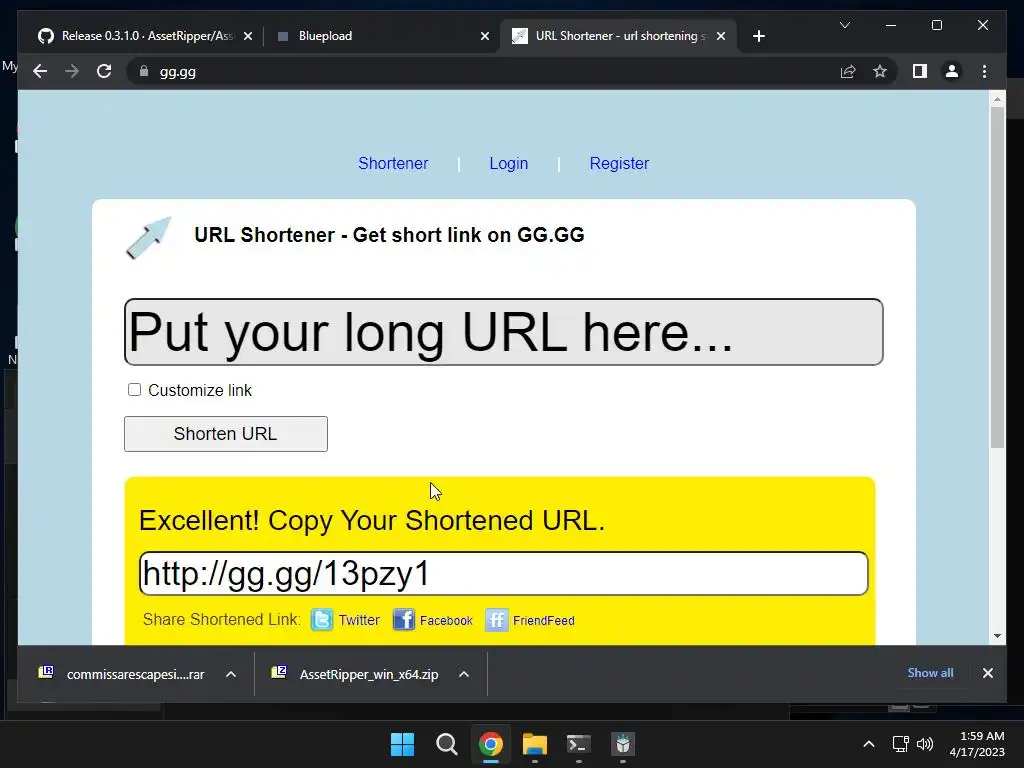Open the Login link
The height and width of the screenshot is (768, 1024).
coord(509,163)
